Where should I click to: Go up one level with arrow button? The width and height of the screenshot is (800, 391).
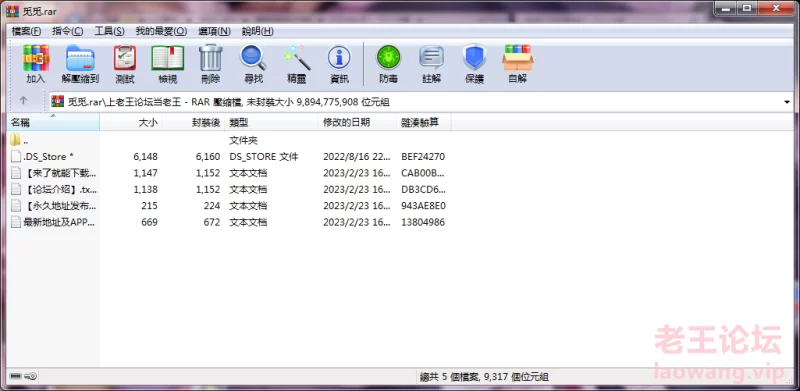pyautogui.click(x=23, y=101)
